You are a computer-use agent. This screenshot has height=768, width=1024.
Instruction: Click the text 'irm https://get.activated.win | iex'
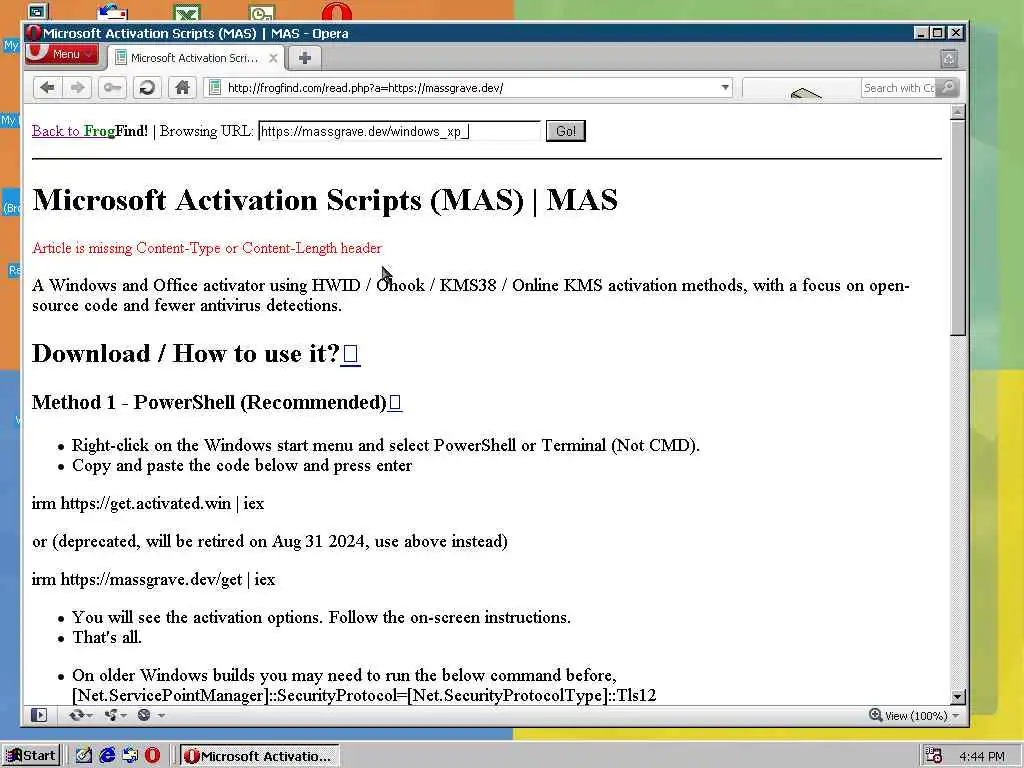148,504
